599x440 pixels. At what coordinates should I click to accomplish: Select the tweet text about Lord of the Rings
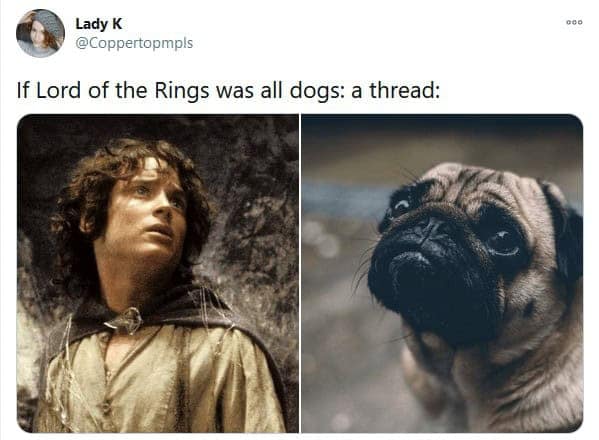coord(228,91)
